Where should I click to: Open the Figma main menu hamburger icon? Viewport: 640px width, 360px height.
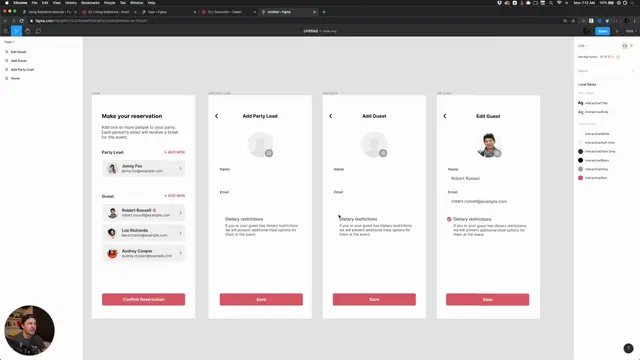coord(6,31)
